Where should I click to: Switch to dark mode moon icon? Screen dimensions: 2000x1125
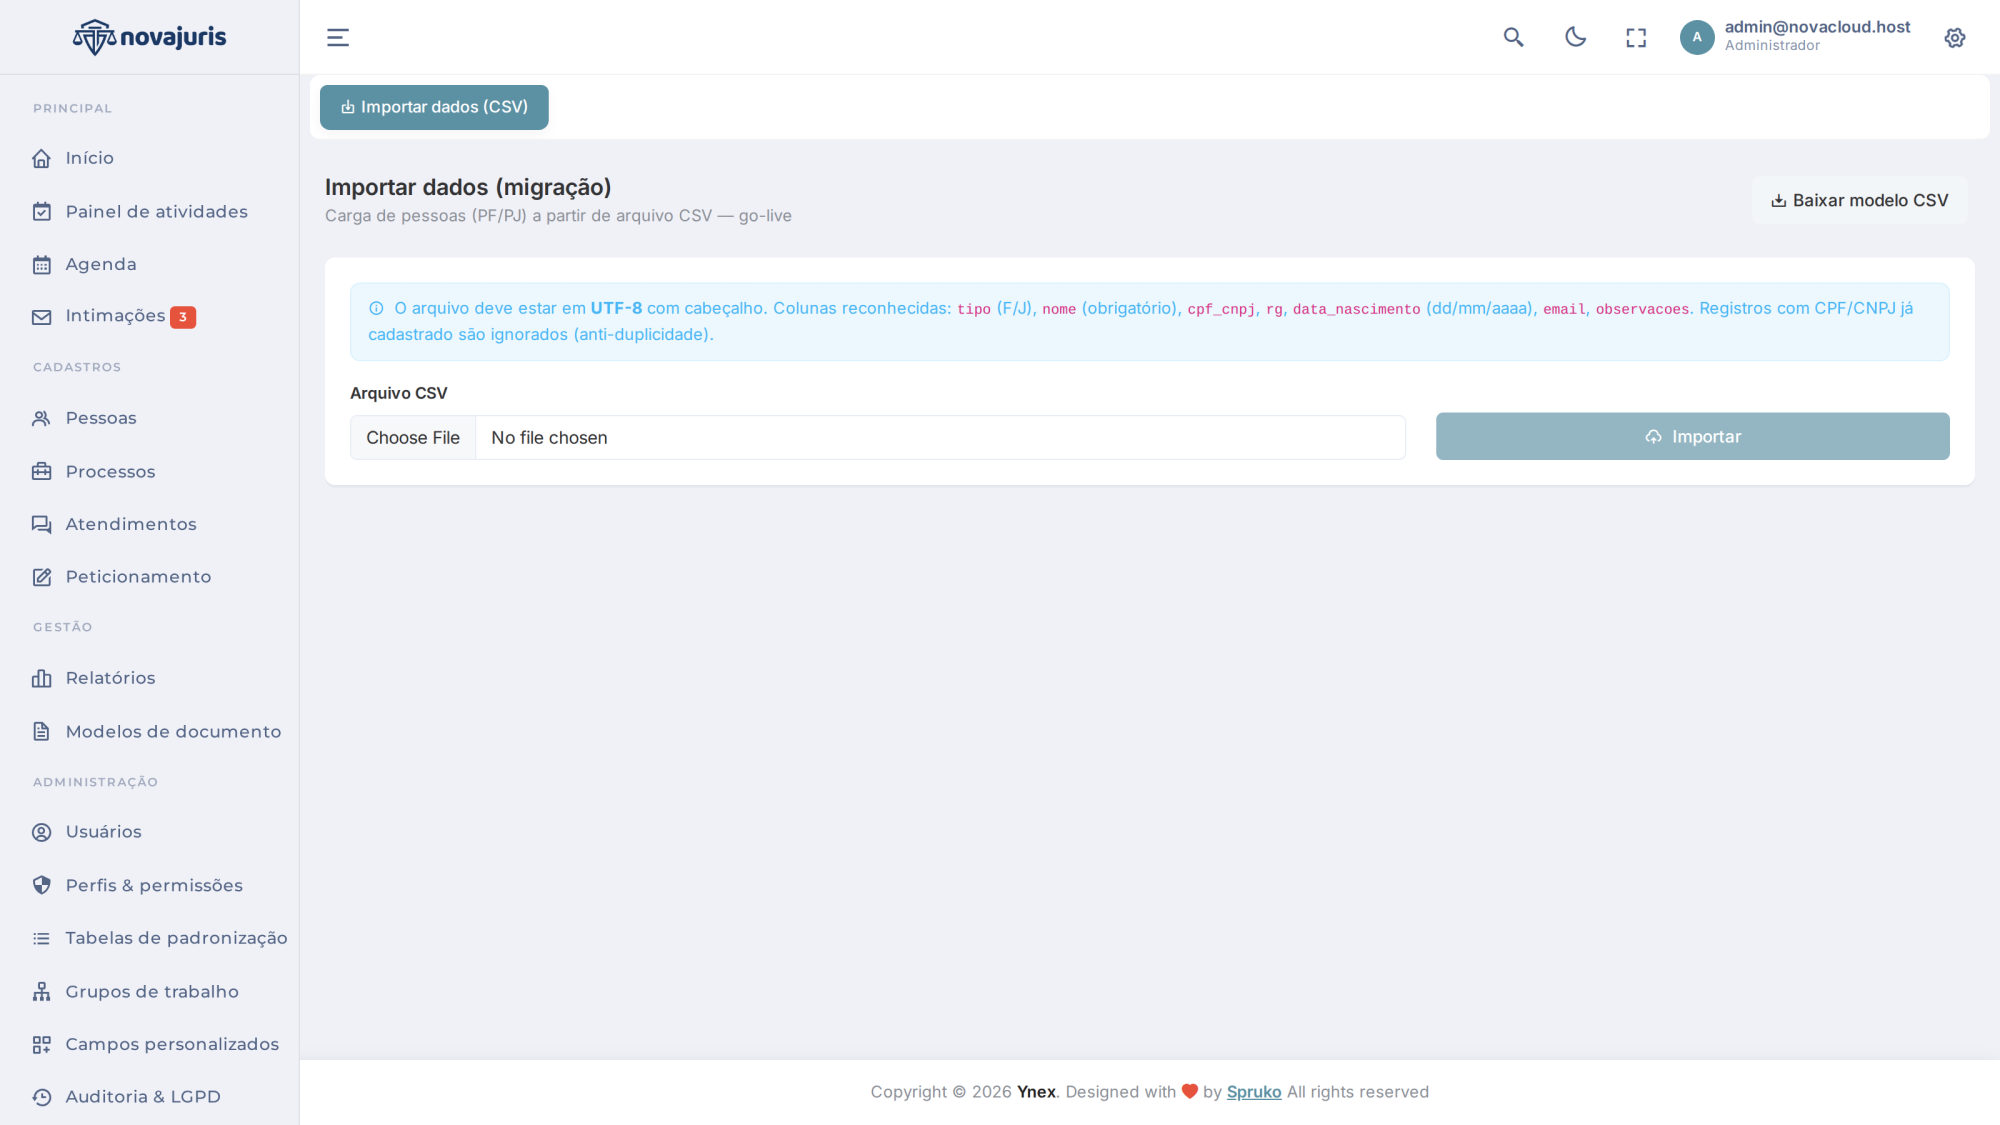pos(1575,37)
